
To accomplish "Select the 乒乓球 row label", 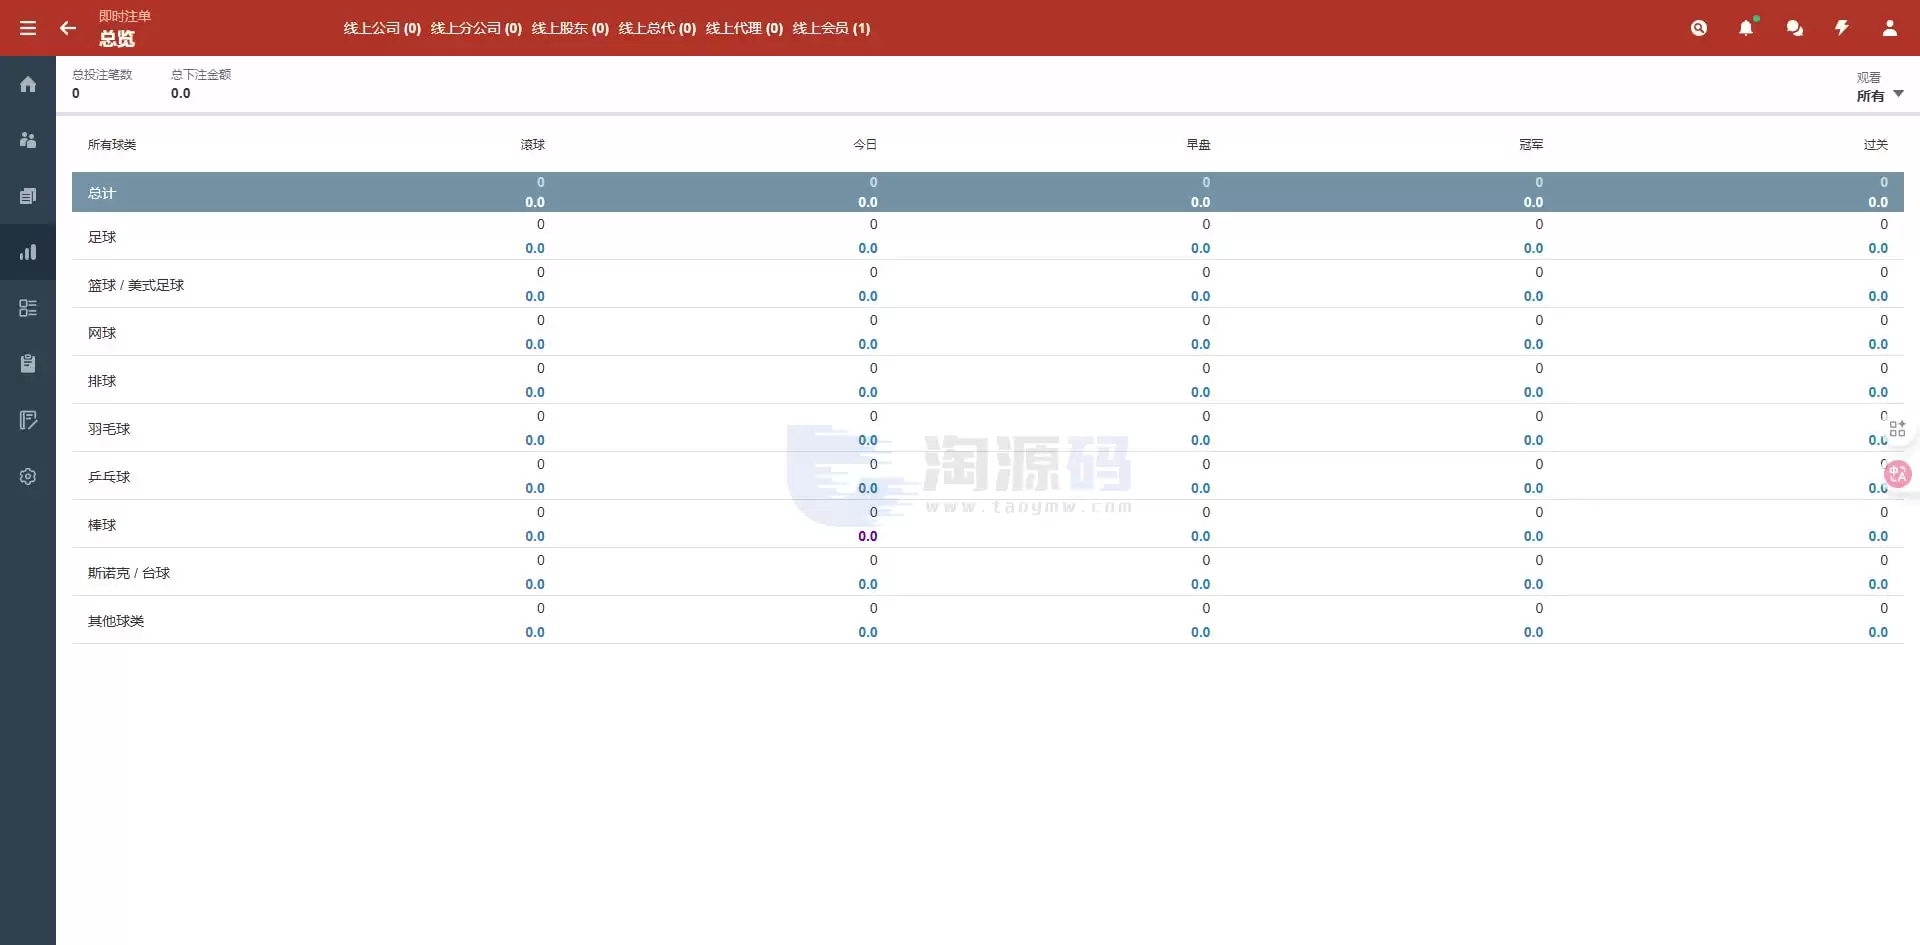I will point(109,477).
